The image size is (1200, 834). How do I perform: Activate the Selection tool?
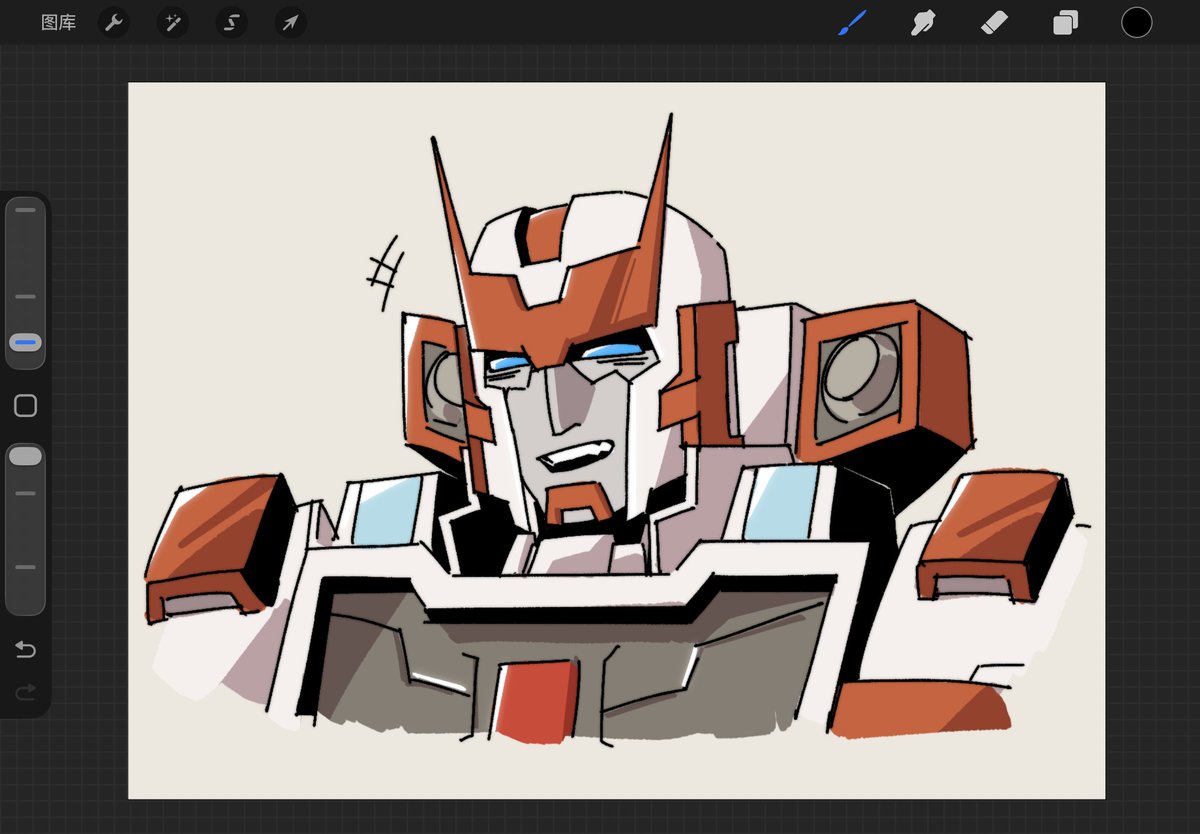click(x=232, y=22)
